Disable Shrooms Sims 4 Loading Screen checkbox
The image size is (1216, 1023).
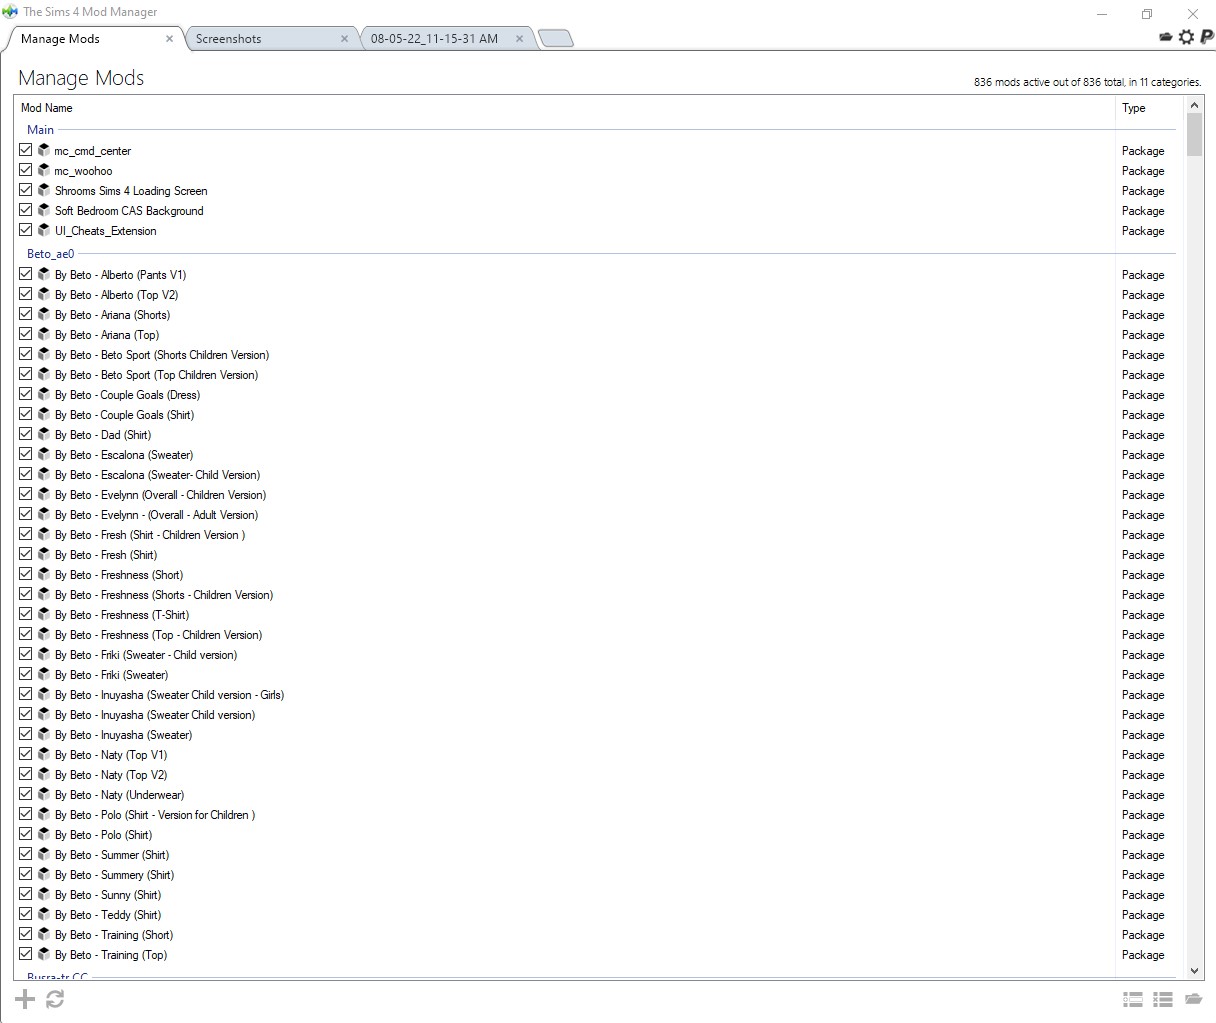point(26,190)
